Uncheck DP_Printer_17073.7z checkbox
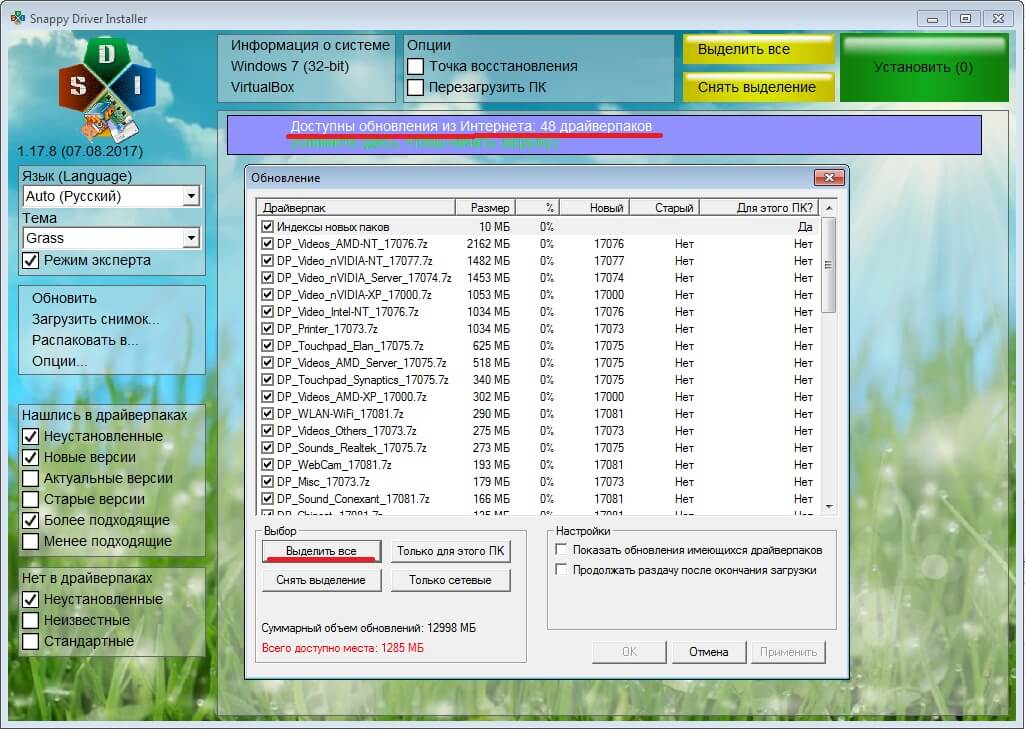Viewport: 1025px width, 730px height. point(267,329)
